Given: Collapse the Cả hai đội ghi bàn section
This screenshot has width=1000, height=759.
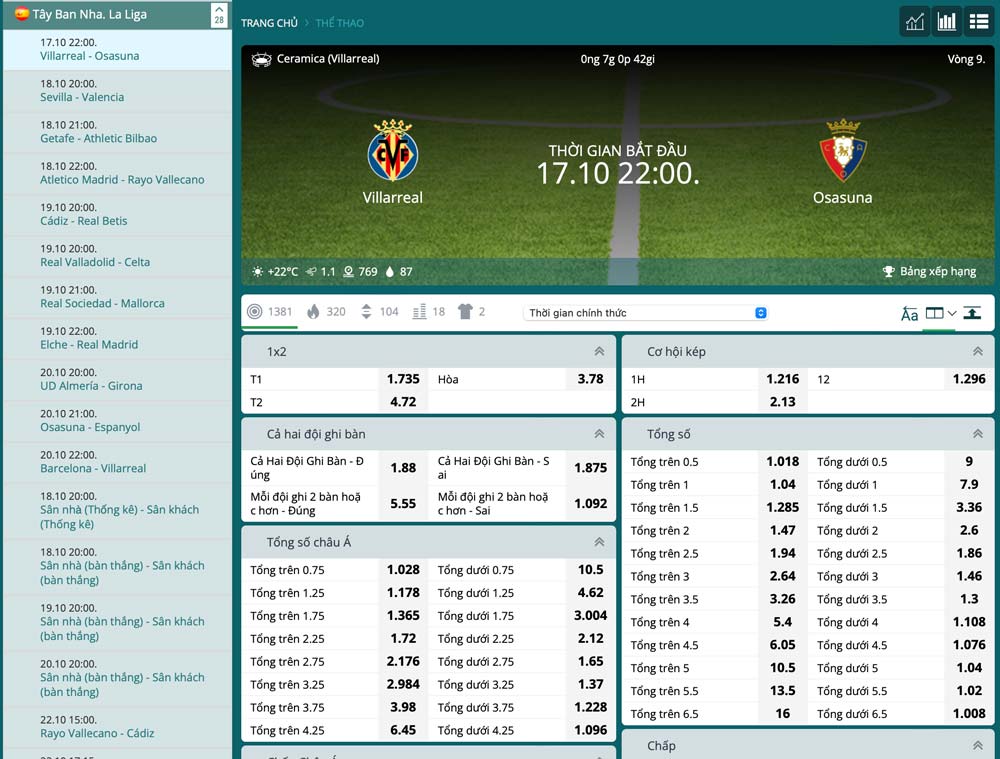Looking at the screenshot, I should (599, 434).
